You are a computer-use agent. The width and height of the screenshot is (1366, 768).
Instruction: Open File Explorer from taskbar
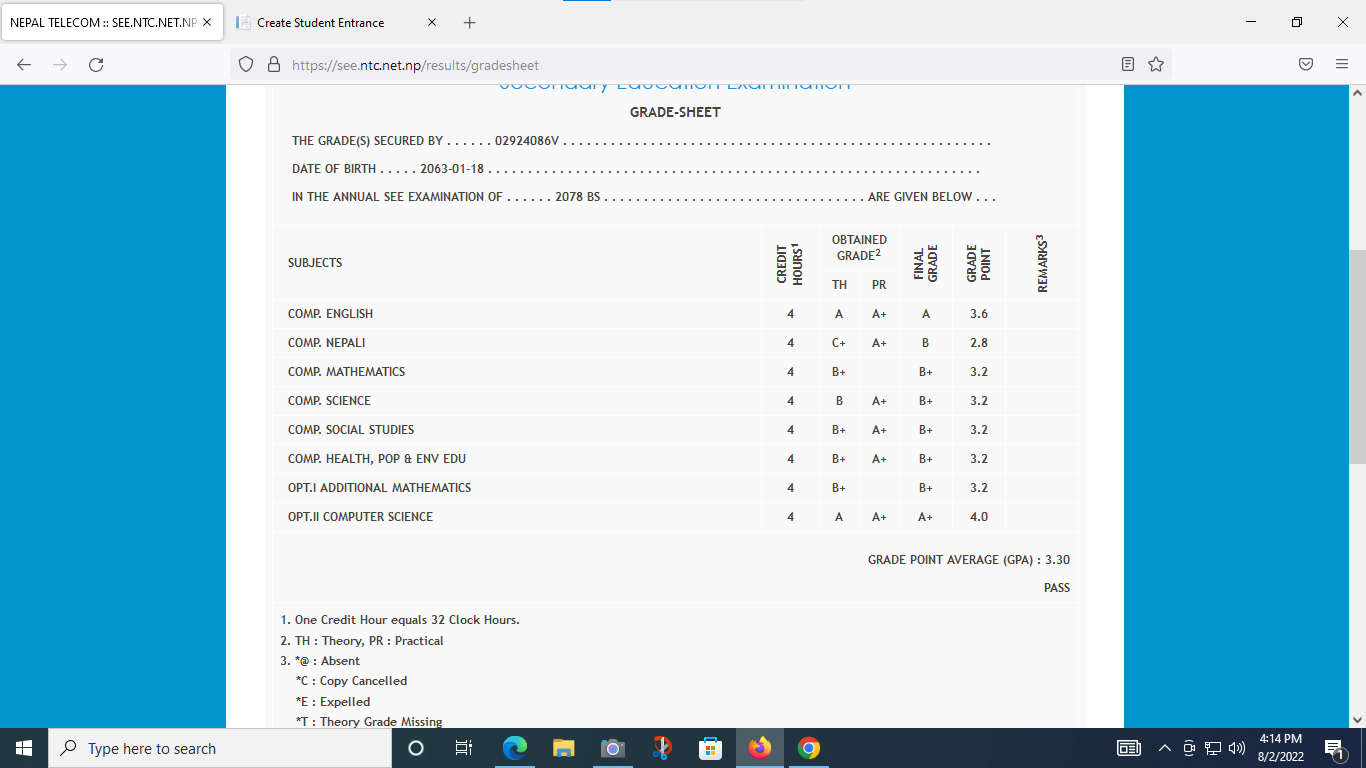(x=564, y=748)
